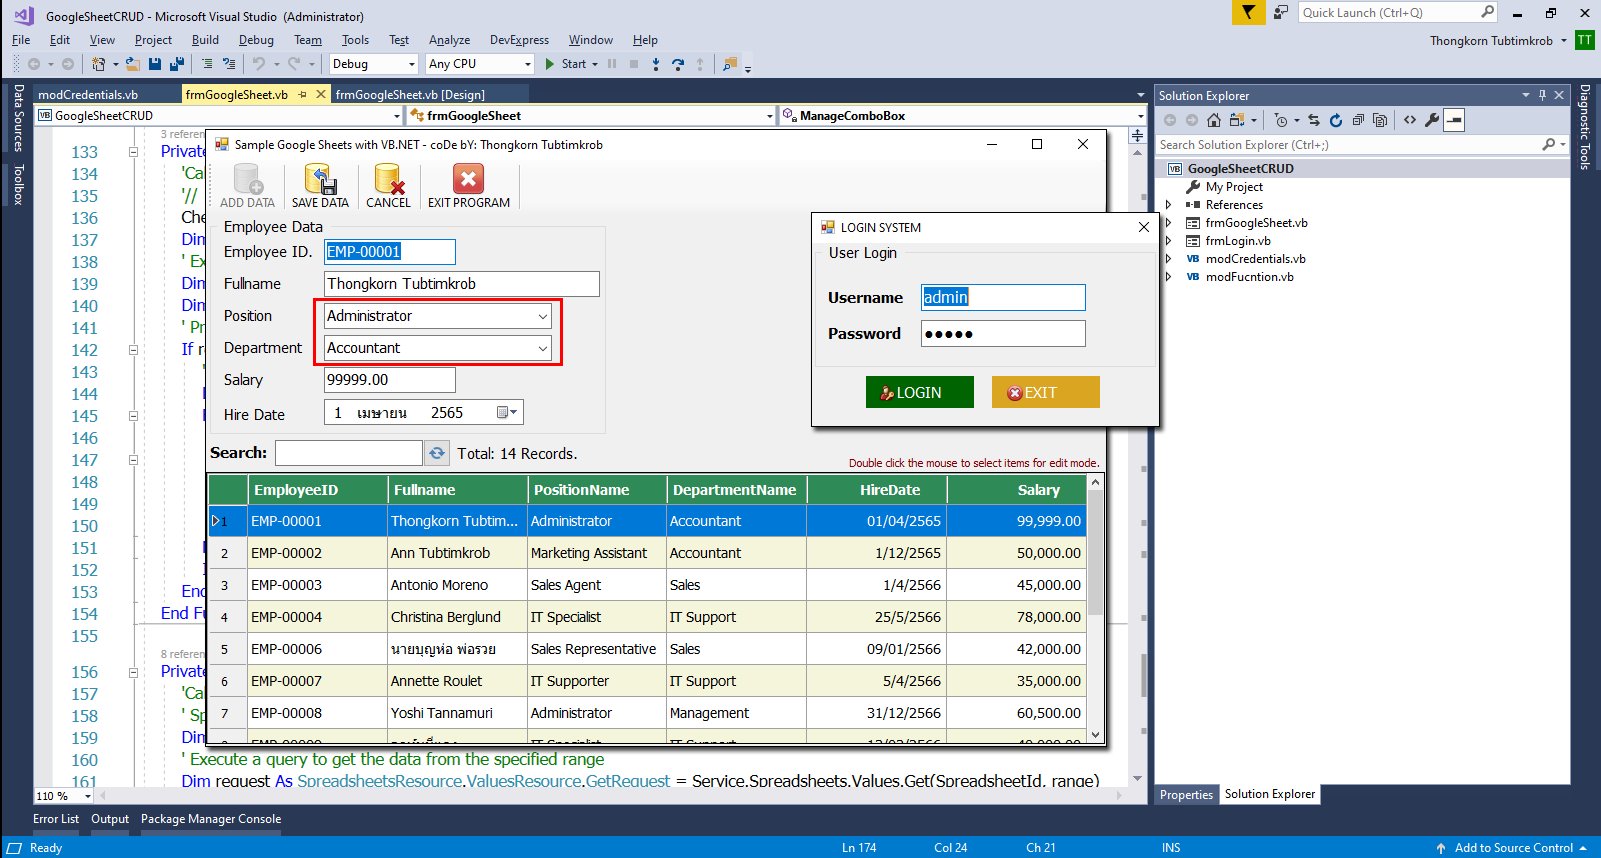Click the Search box in the employee form
This screenshot has height=858, width=1601.
point(349,453)
